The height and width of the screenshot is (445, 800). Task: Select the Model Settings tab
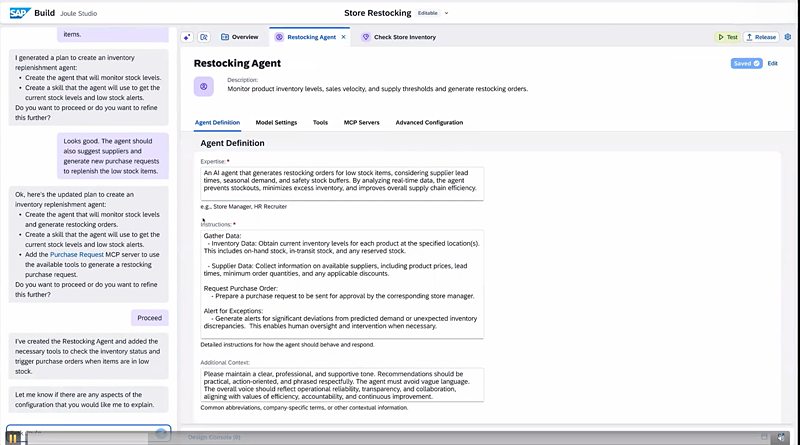pyautogui.click(x=276, y=122)
